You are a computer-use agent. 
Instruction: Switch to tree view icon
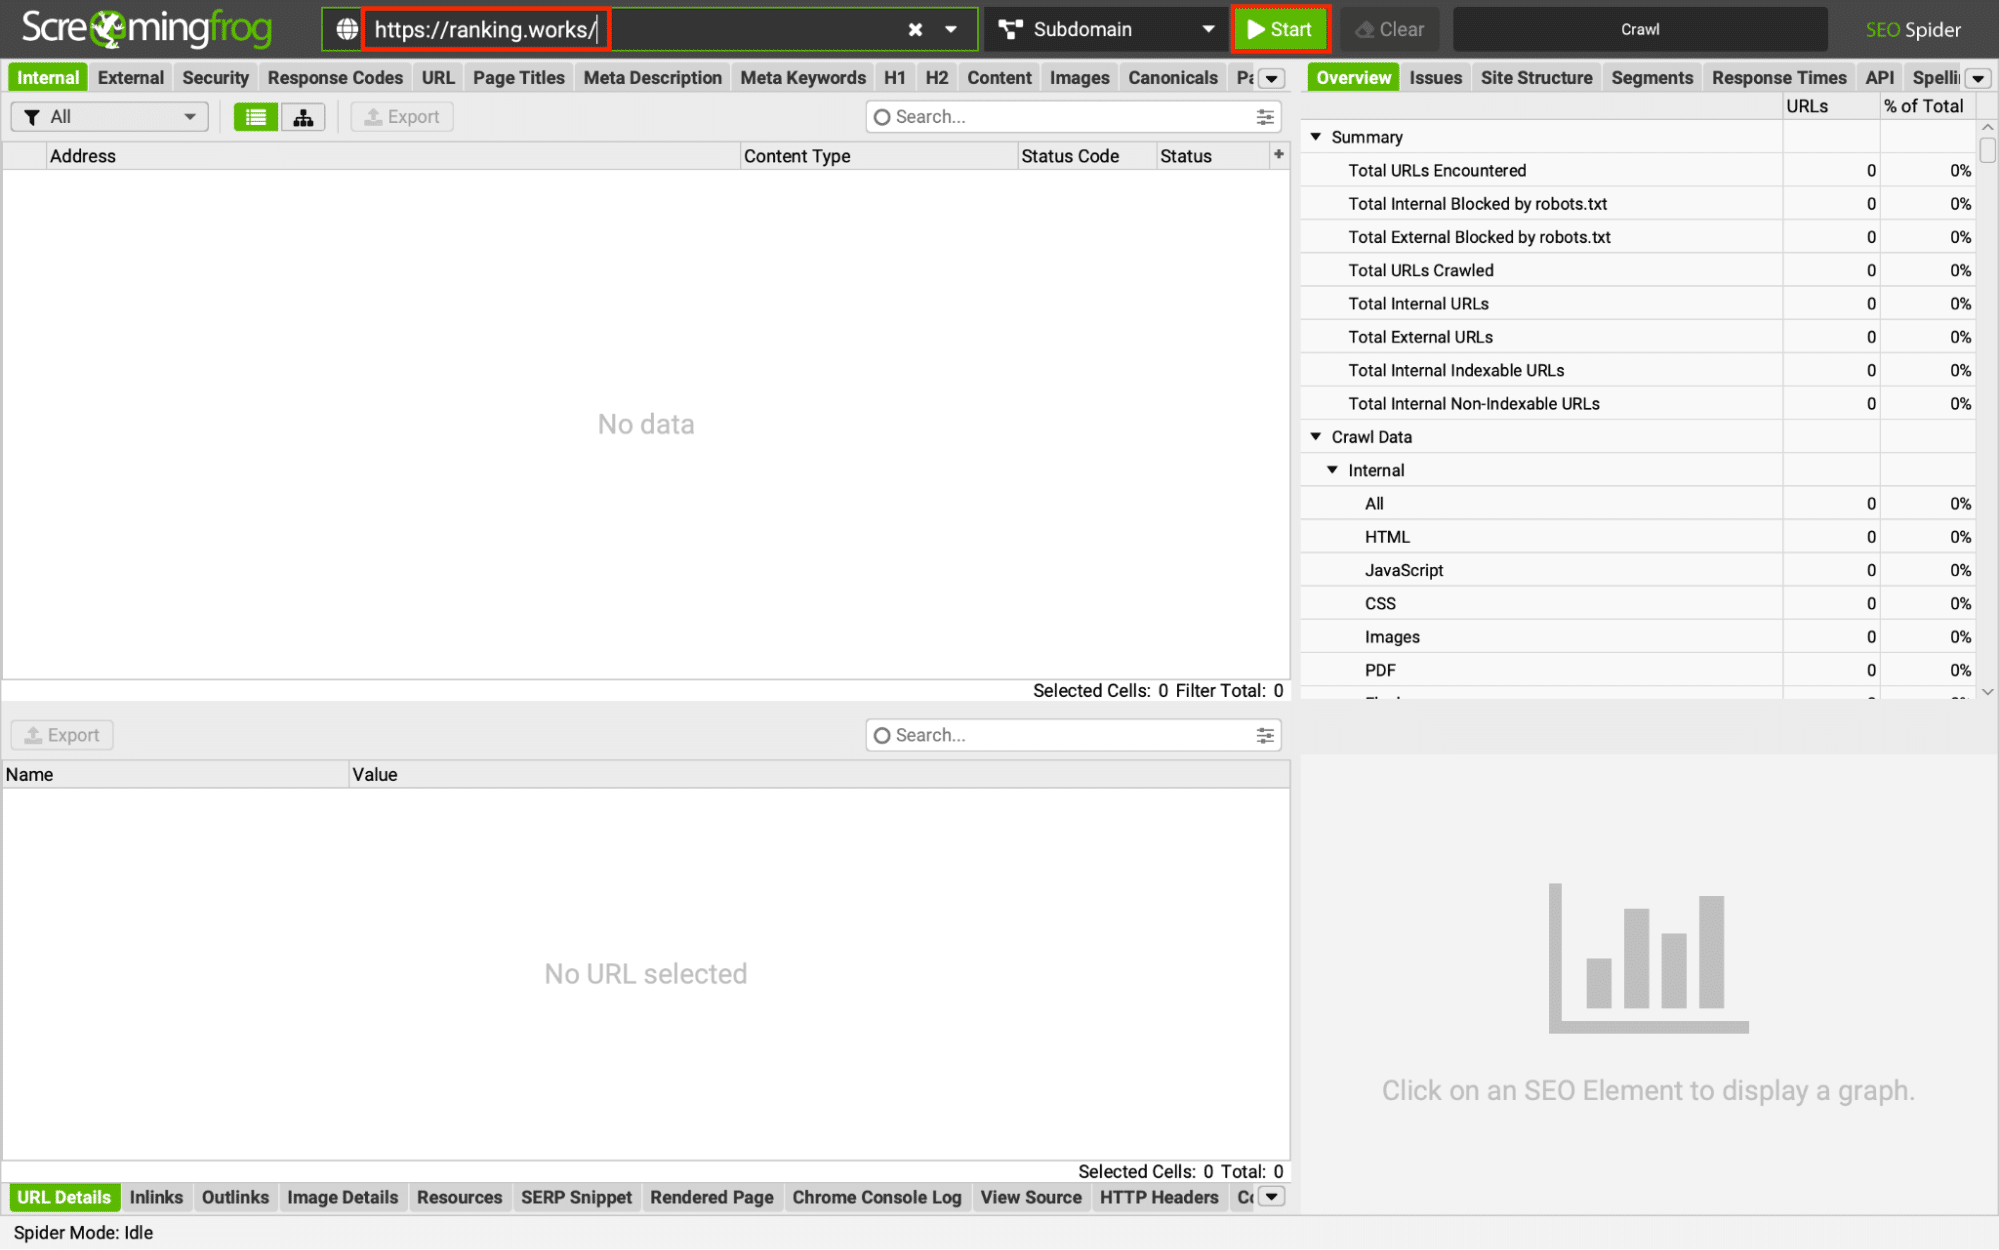[303, 117]
